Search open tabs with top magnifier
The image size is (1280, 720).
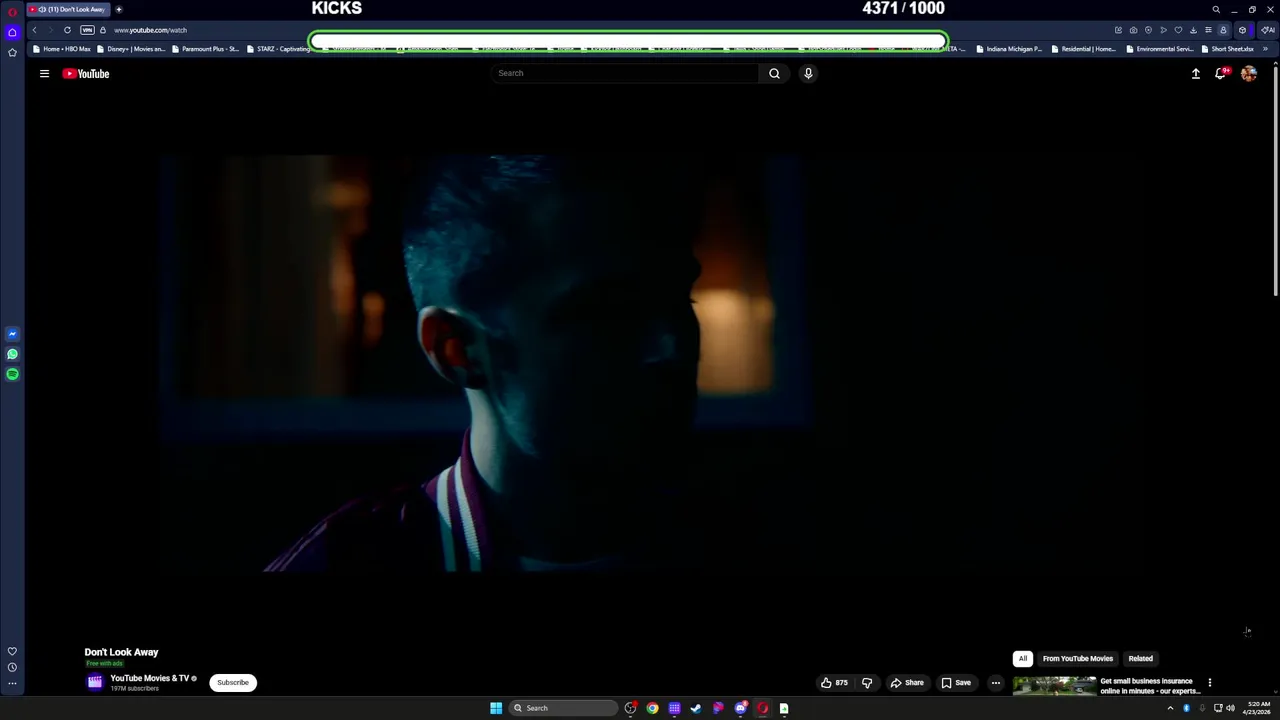pyautogui.click(x=1216, y=9)
